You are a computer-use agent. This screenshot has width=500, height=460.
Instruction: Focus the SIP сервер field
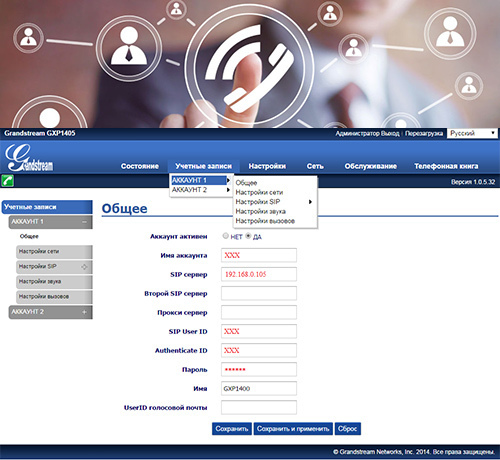(x=259, y=274)
